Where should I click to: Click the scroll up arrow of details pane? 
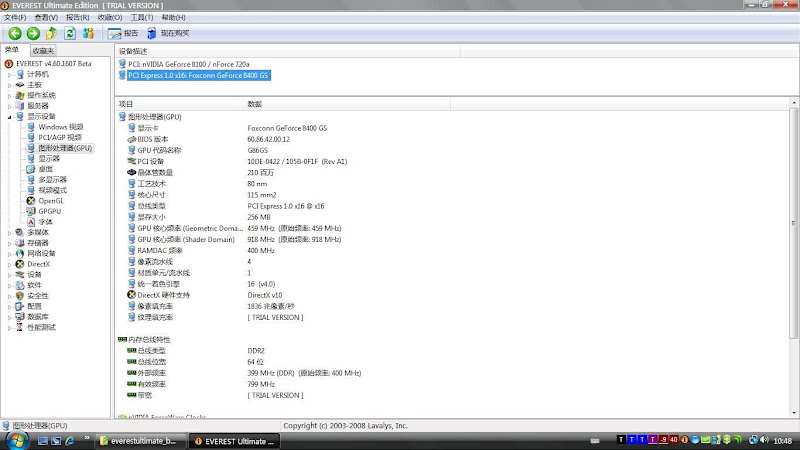(794, 103)
